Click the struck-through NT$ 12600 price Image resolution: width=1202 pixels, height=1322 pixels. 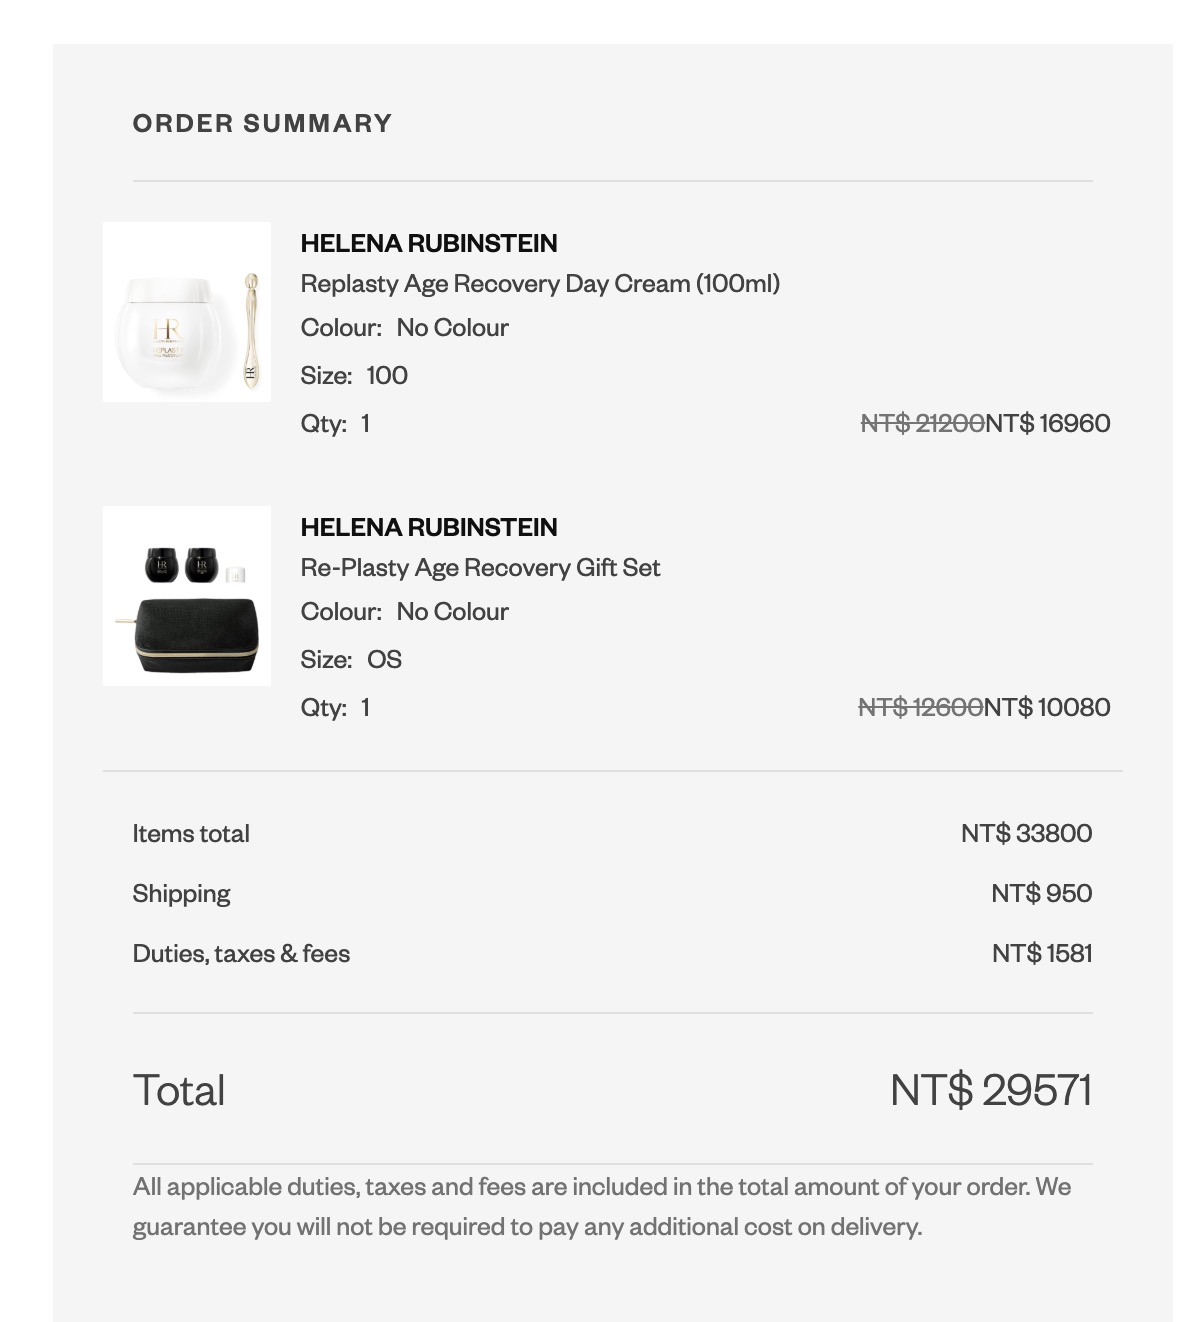(x=920, y=707)
